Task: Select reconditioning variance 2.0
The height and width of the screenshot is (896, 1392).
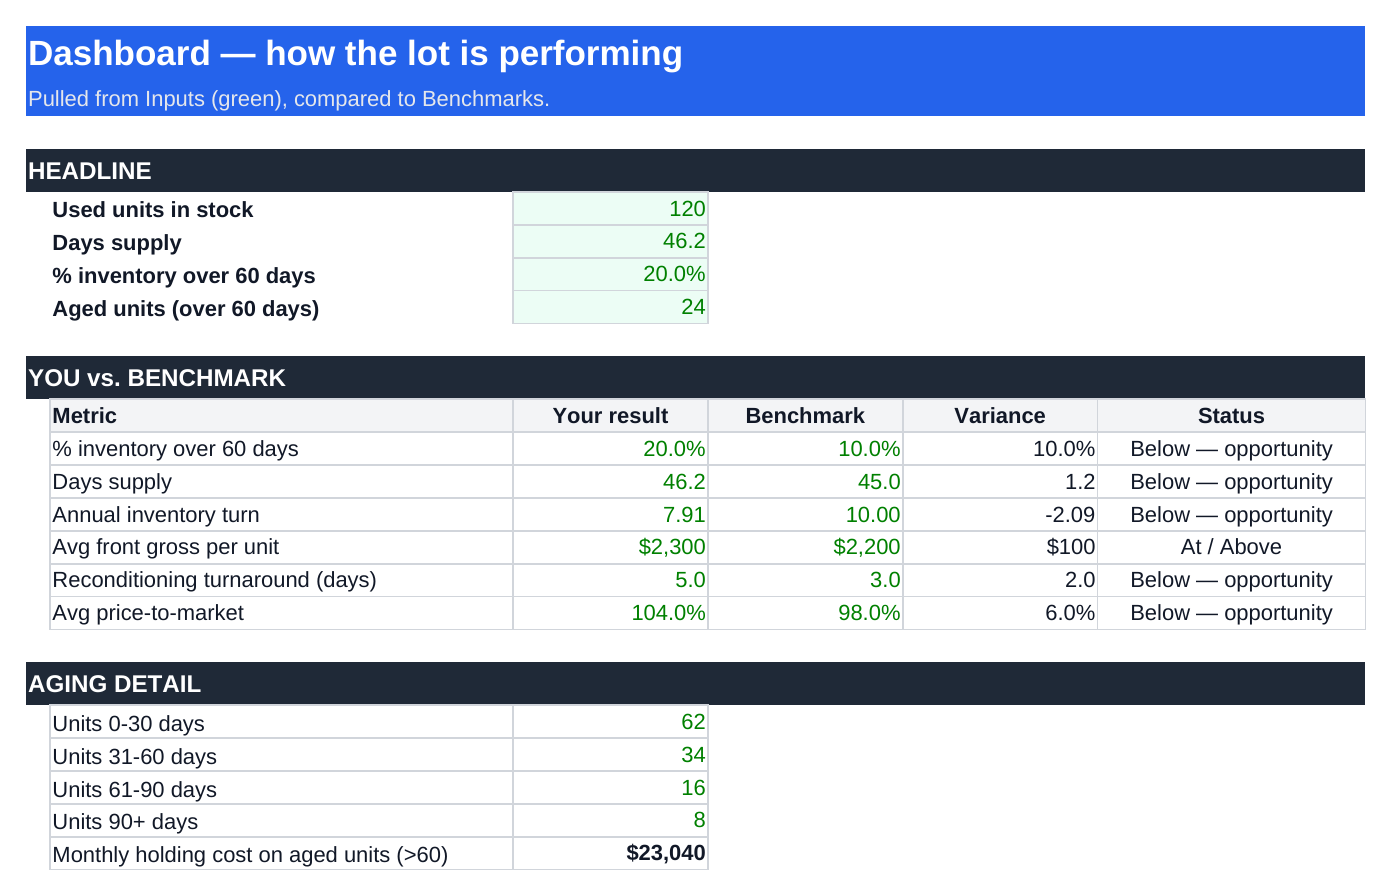Action: click(x=1000, y=580)
